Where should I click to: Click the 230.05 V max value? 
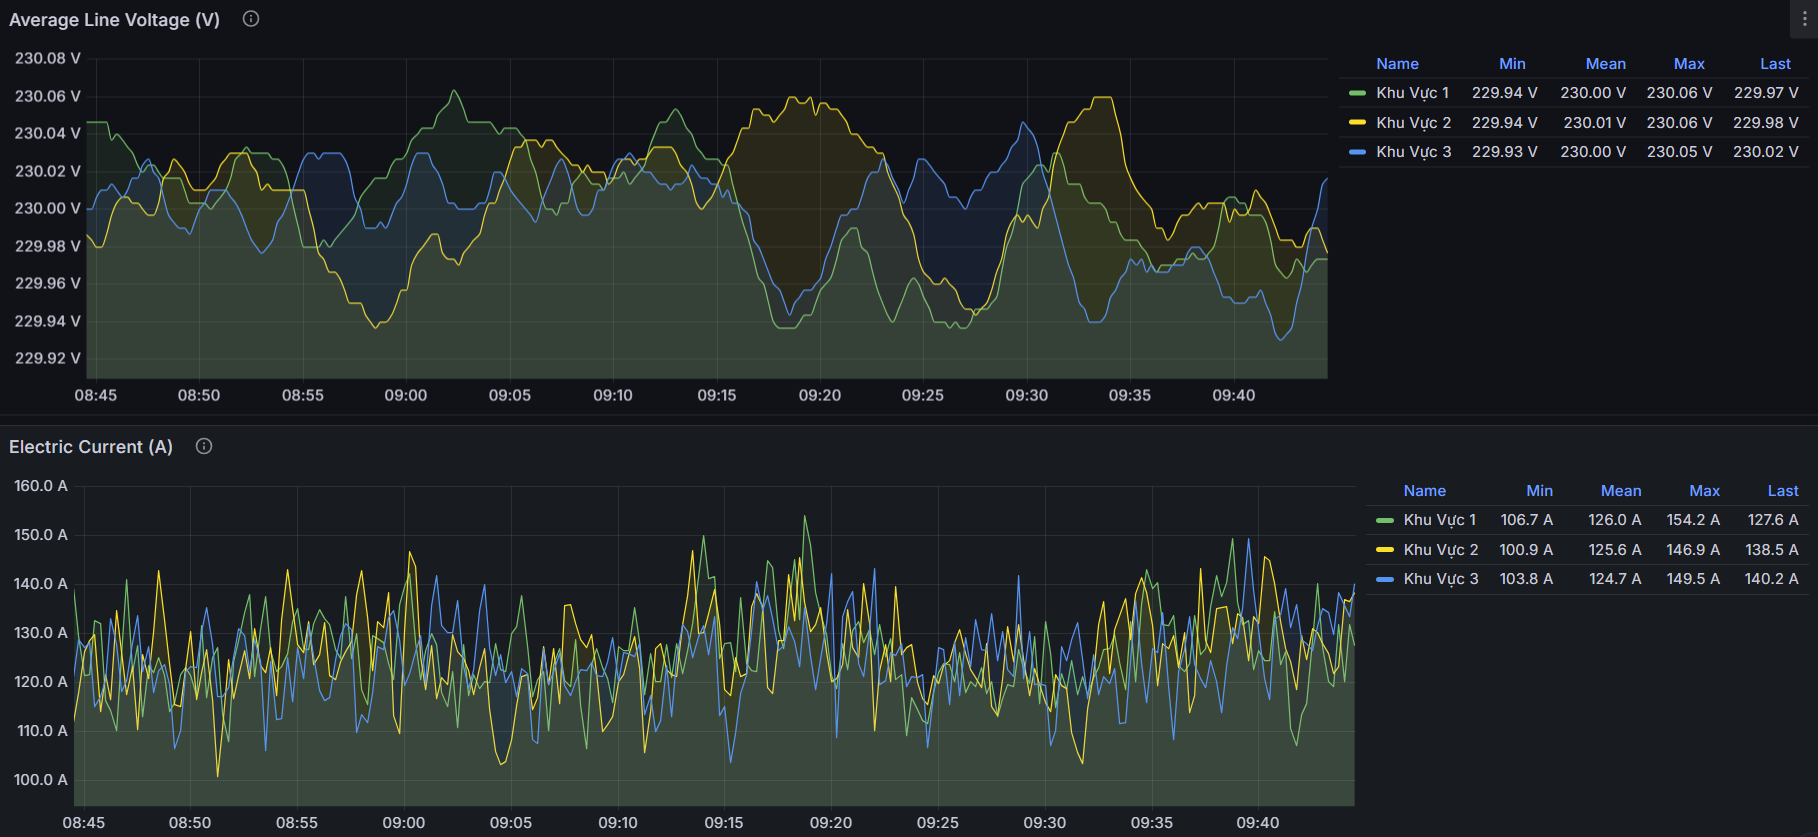(1679, 152)
